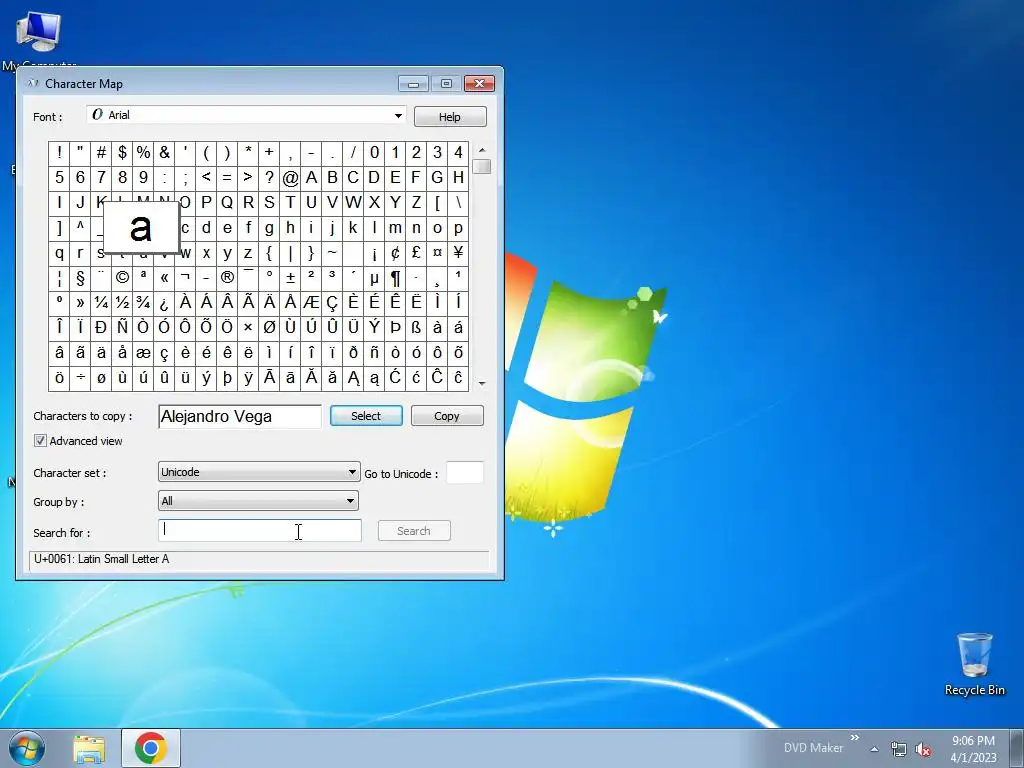1024x768 pixels.
Task: Select the Æ ligature character
Action: point(311,302)
